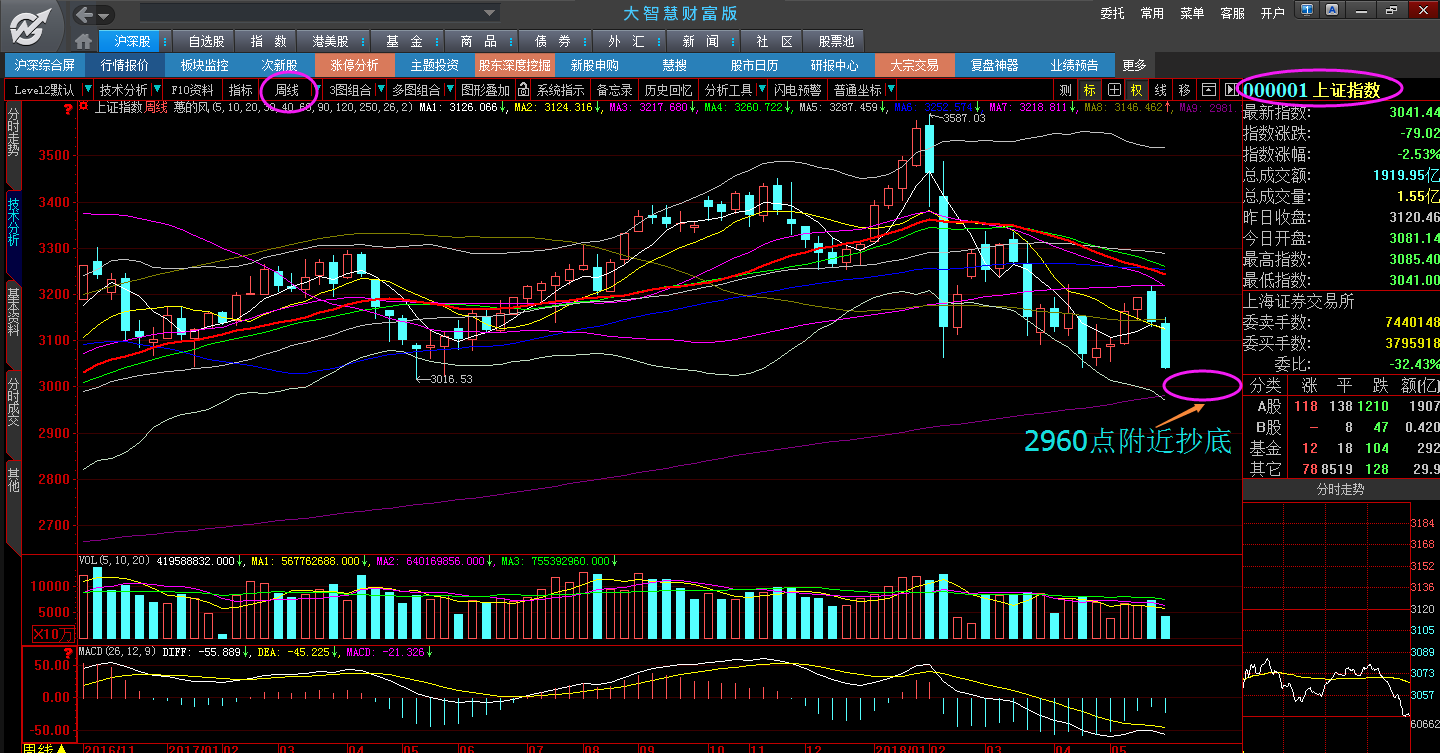Image resolution: width=1440 pixels, height=753 pixels.
Task: Toggle the 移 move button
Action: click(1185, 90)
